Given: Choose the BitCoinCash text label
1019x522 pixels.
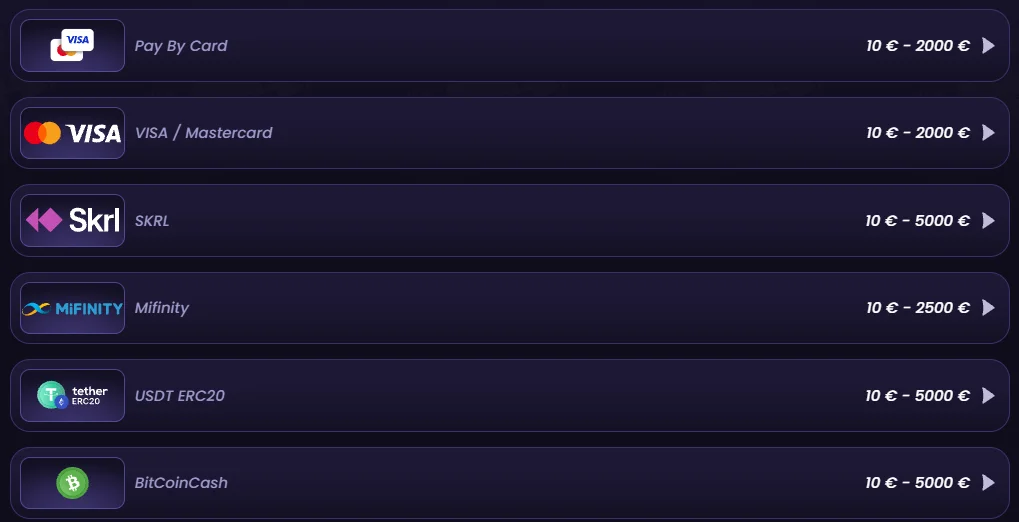Looking at the screenshot, I should click(181, 483).
